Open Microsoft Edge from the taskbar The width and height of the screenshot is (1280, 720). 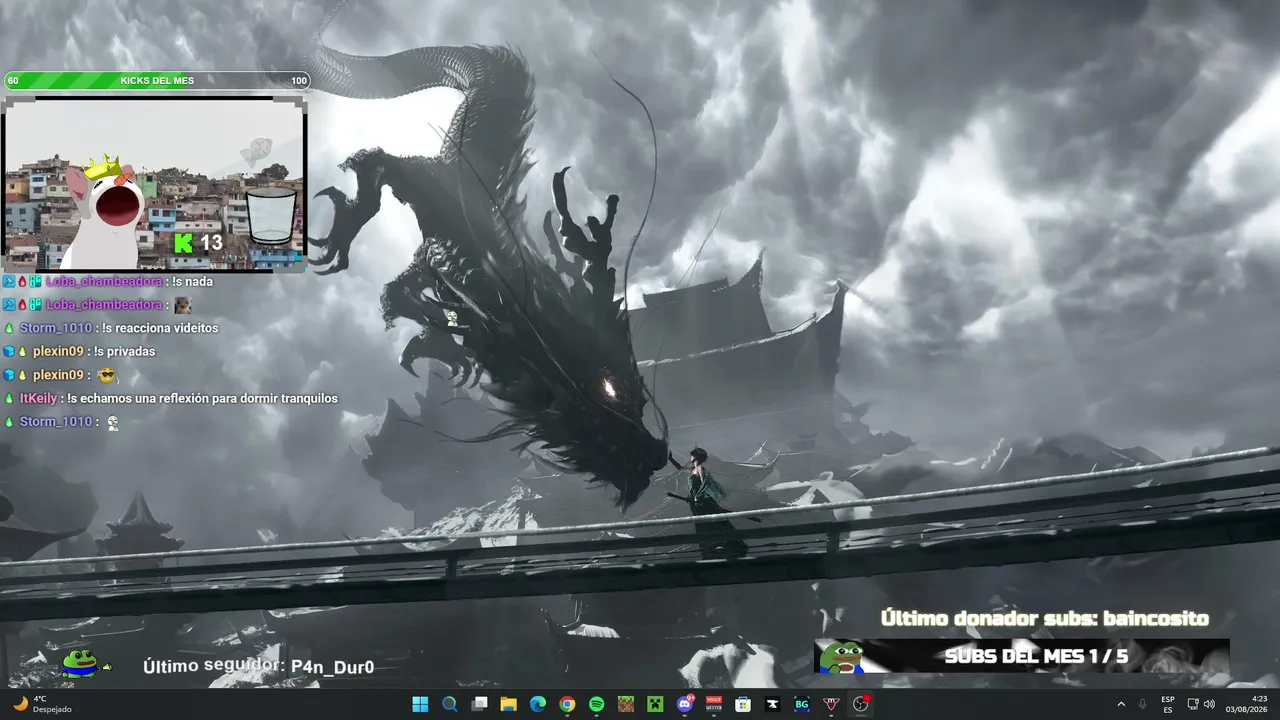tap(538, 704)
